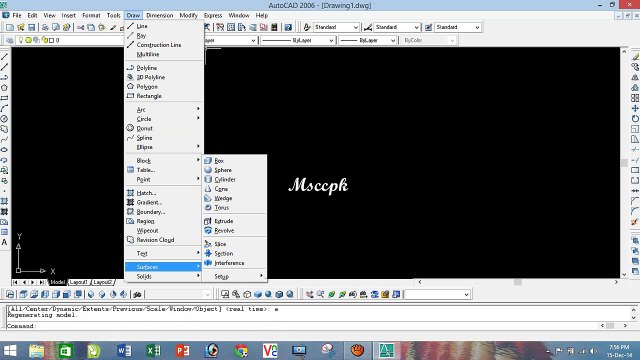Expand the Setup submenu
This screenshot has height=360, width=640.
[x=235, y=276]
